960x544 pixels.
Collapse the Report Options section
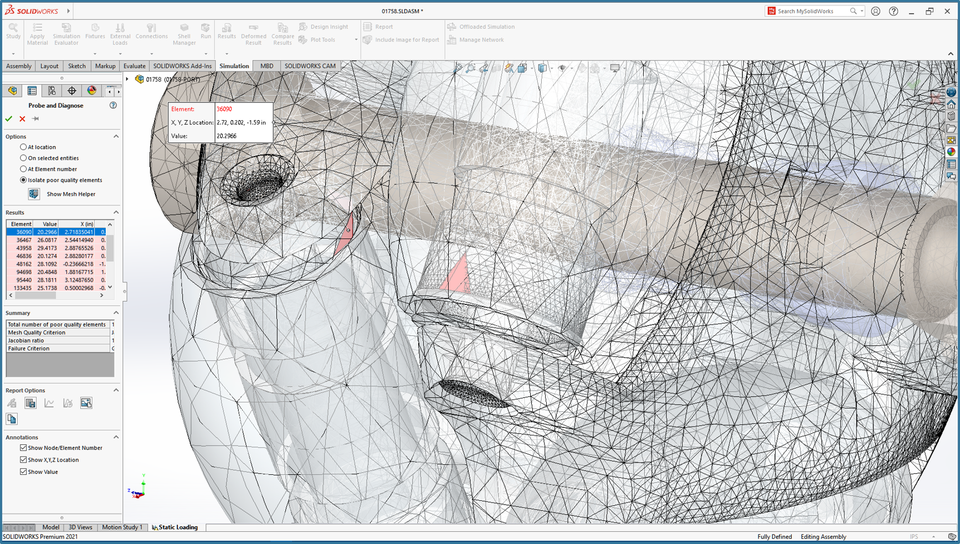116,390
